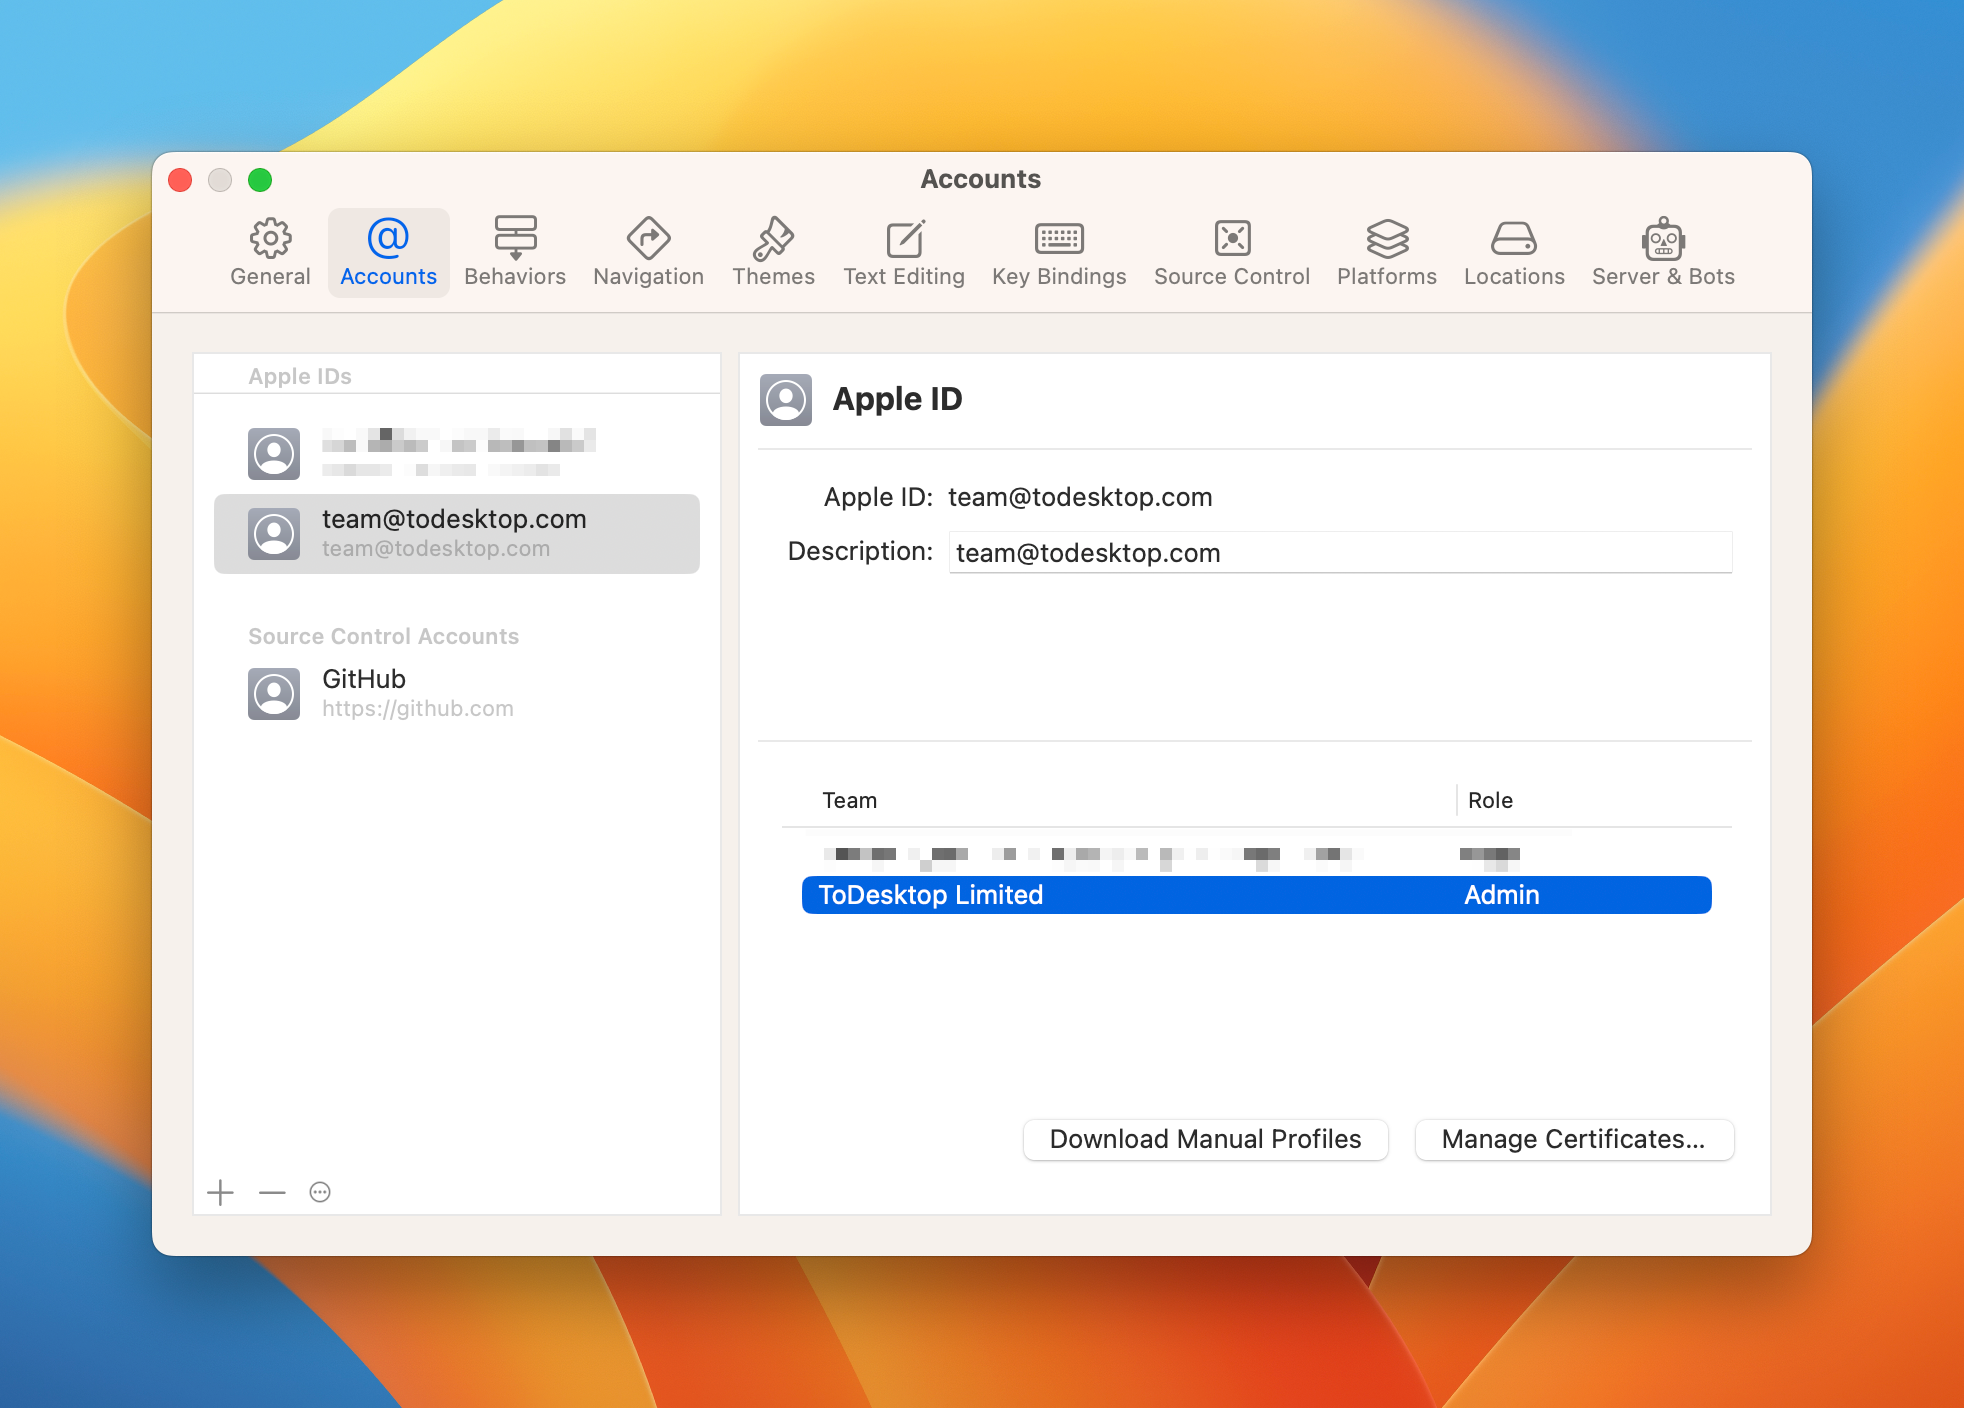Select team@todesktop.com in Apple IDs list
The image size is (1964, 1408).
[x=456, y=533]
